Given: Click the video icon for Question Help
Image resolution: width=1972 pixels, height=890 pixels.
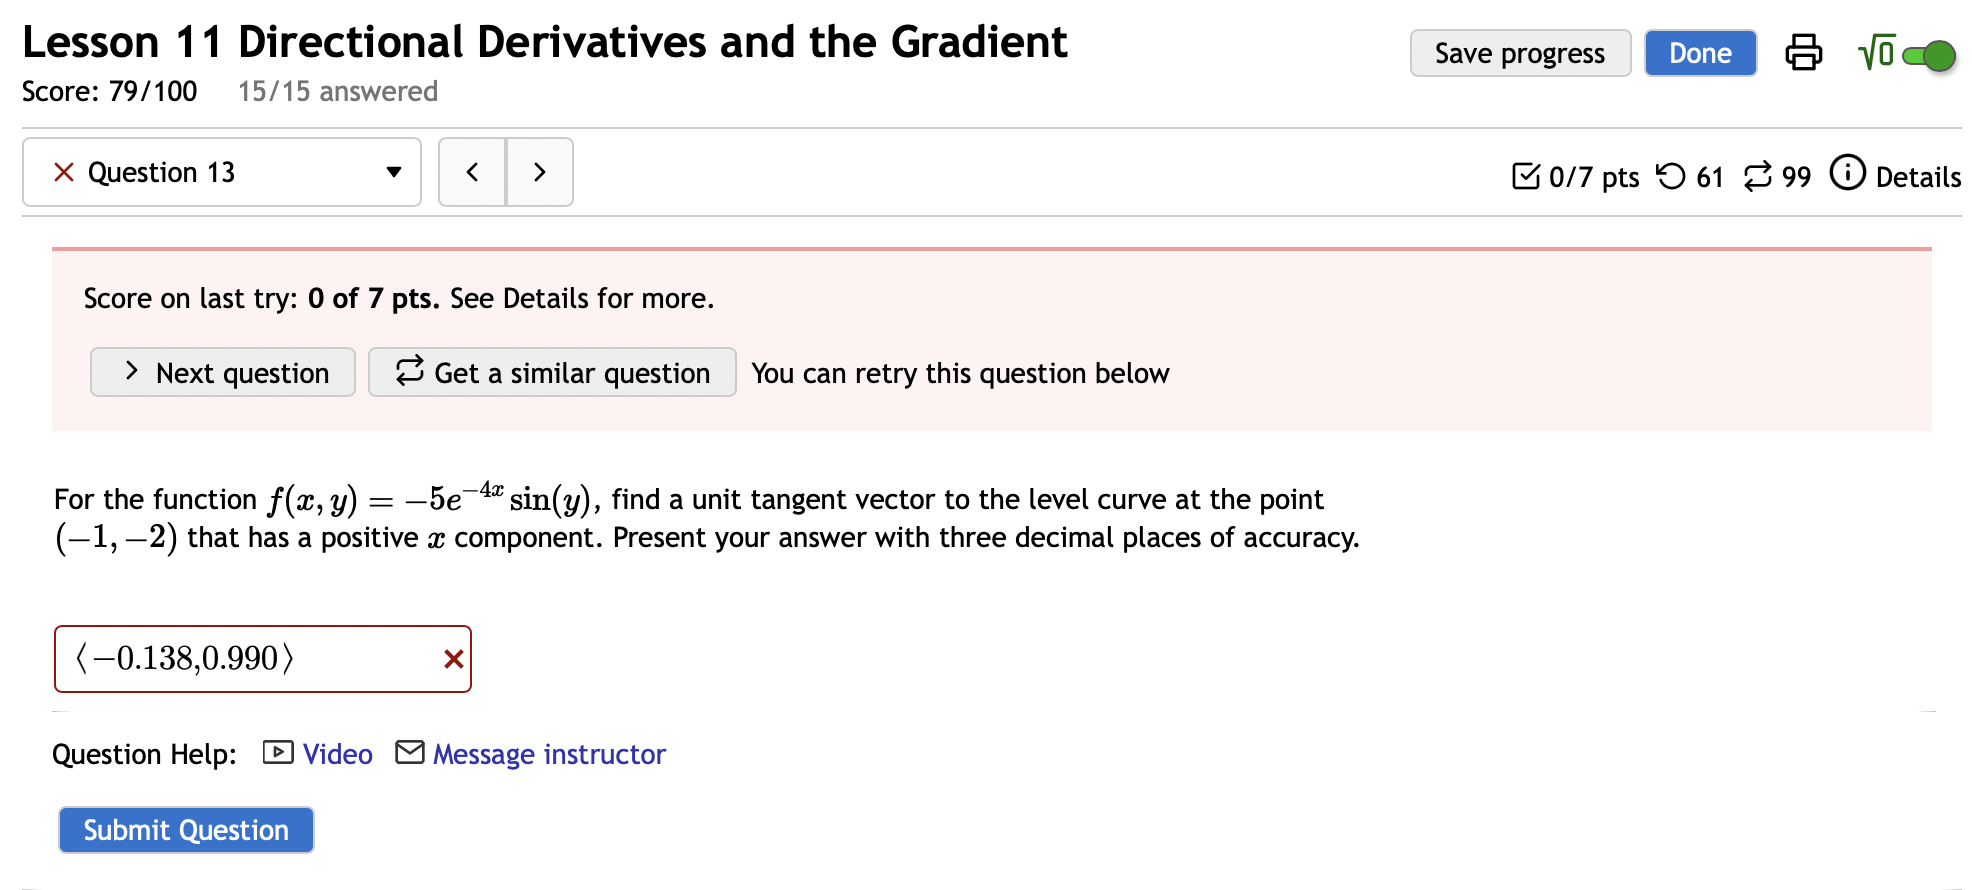Looking at the screenshot, I should (x=277, y=752).
